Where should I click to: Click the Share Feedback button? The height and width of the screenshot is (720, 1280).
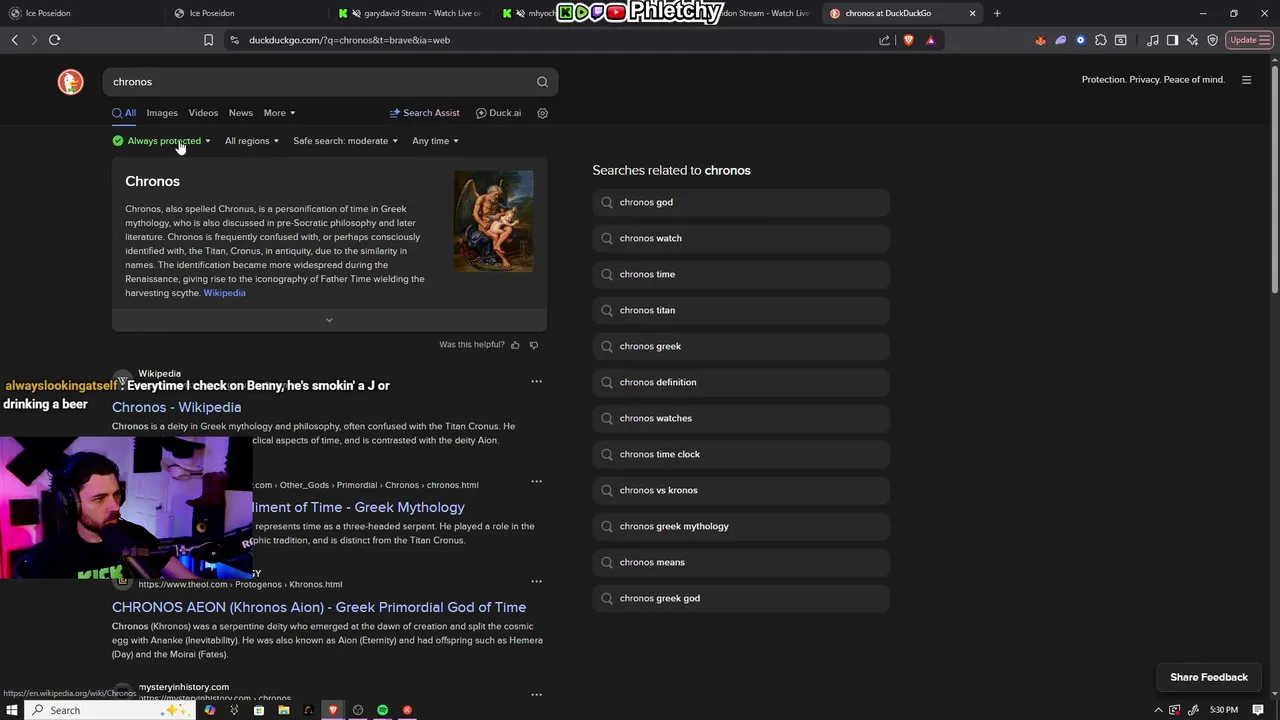point(1209,677)
